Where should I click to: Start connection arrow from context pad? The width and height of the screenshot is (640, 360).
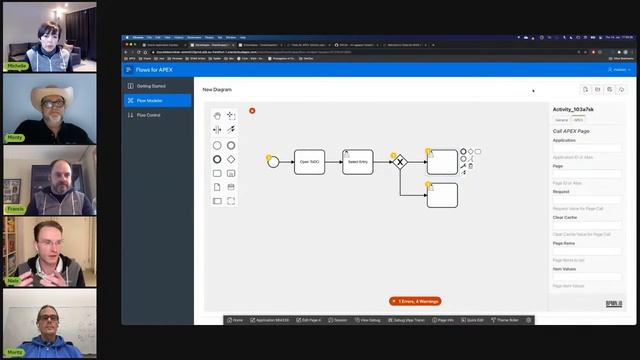464,173
